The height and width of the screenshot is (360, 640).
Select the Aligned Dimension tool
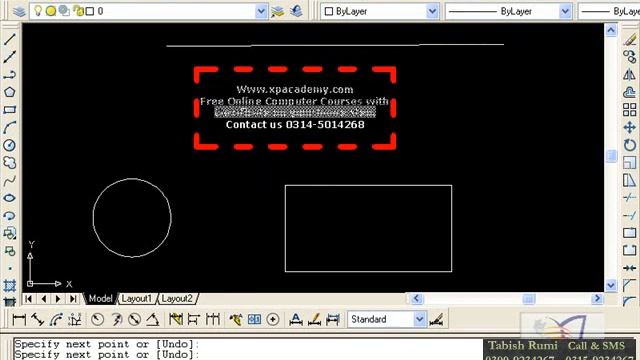coord(38,319)
